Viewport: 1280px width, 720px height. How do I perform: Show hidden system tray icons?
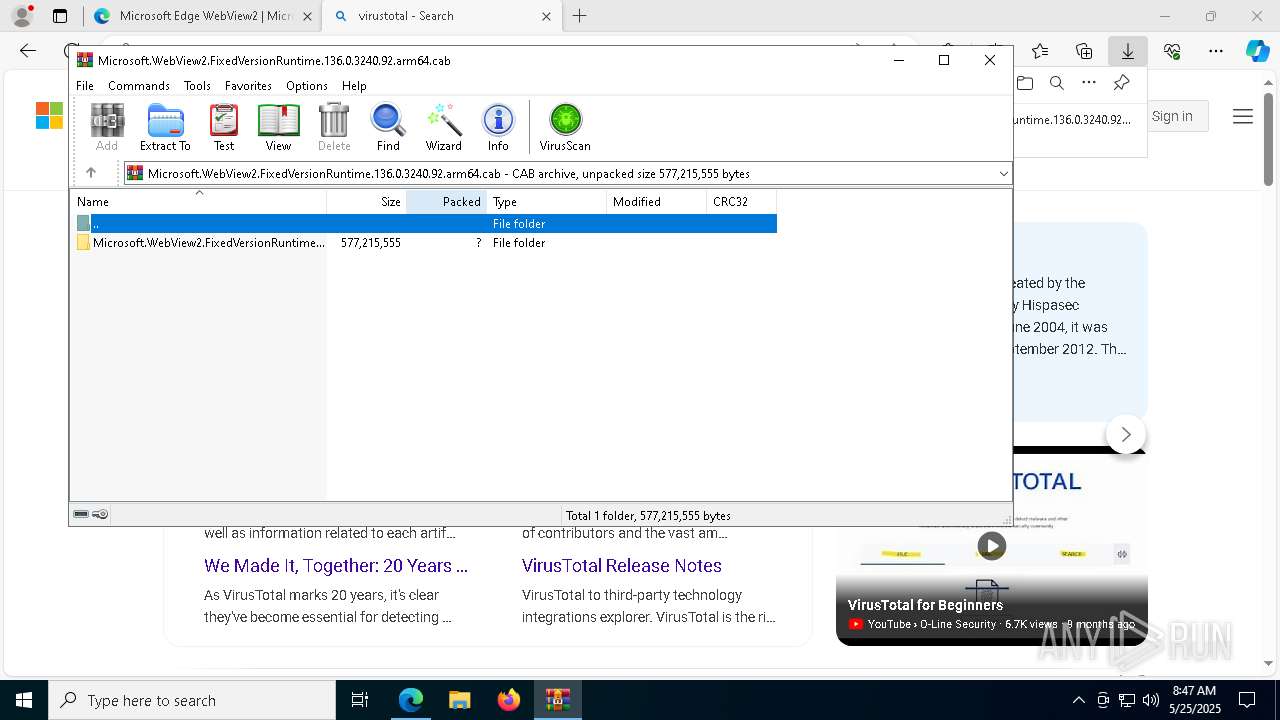(1078, 700)
